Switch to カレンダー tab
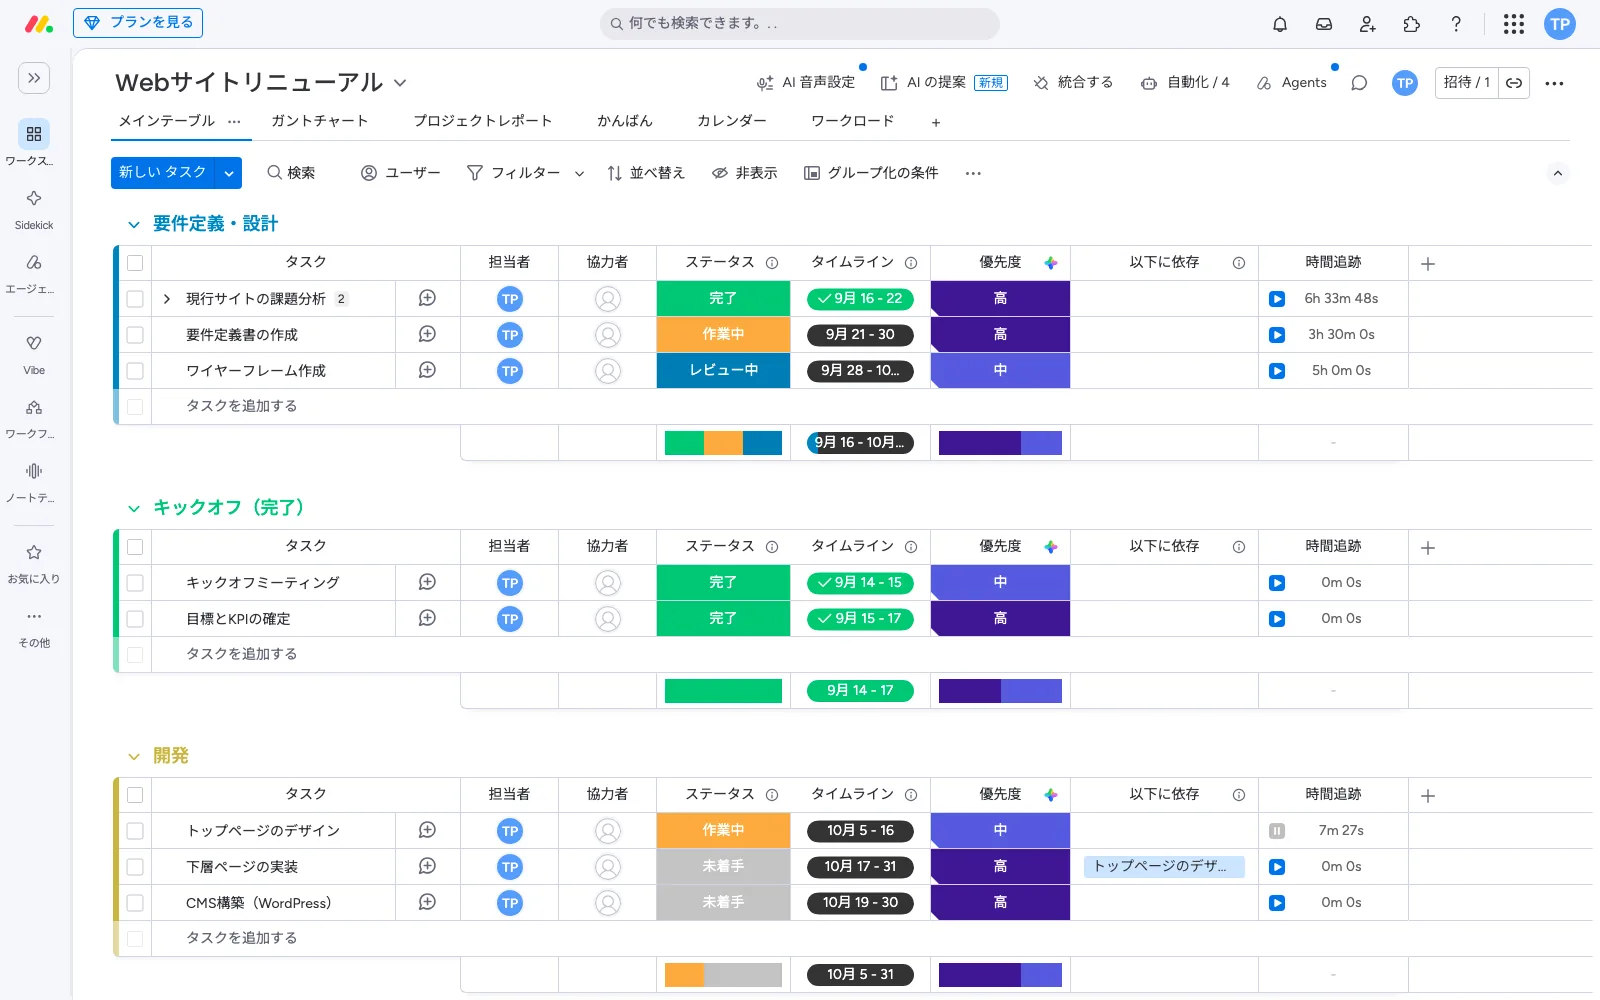Screen dimensions: 1600x1000 tap(731, 121)
